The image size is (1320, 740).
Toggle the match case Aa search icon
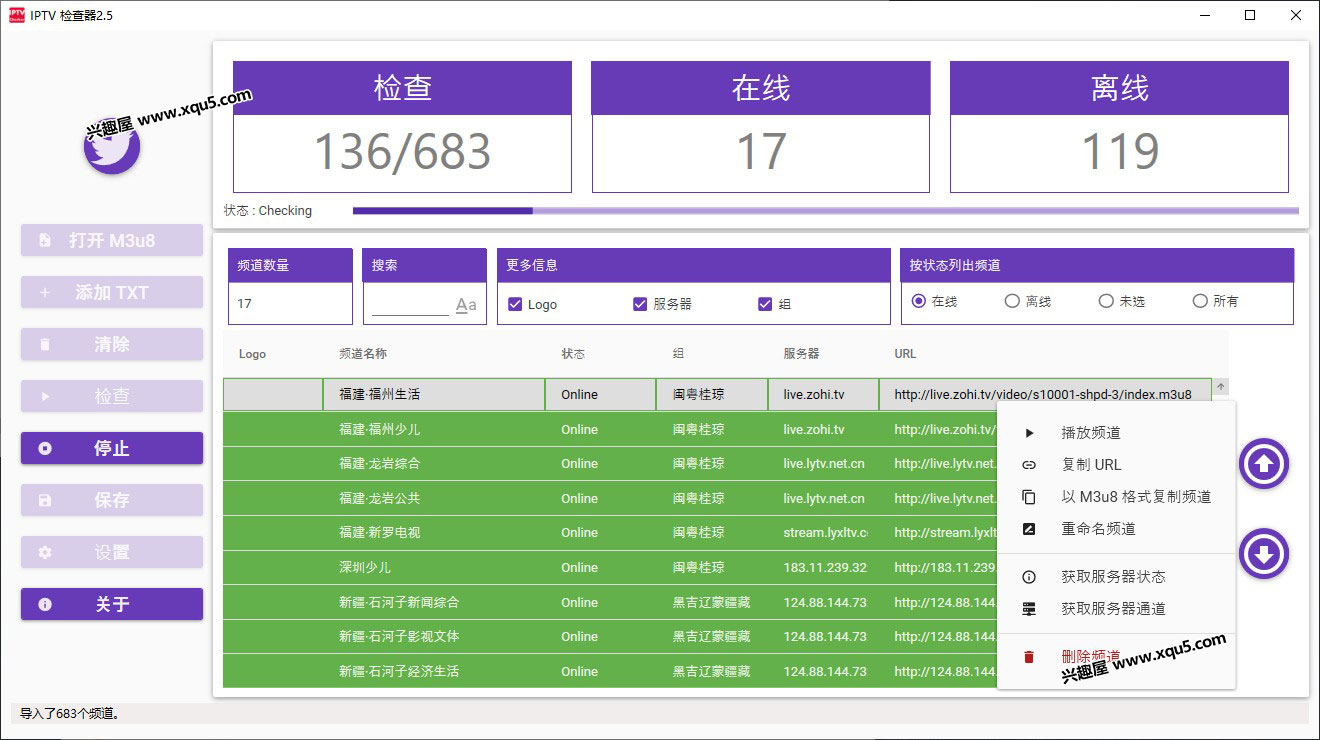466,305
